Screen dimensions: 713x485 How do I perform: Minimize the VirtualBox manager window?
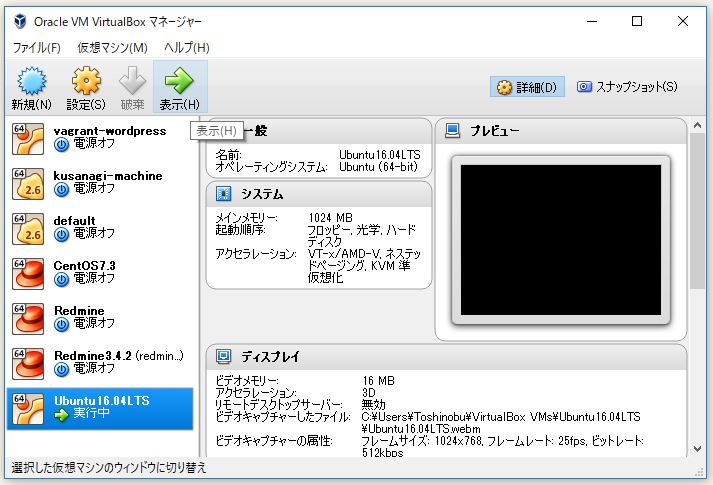click(592, 21)
